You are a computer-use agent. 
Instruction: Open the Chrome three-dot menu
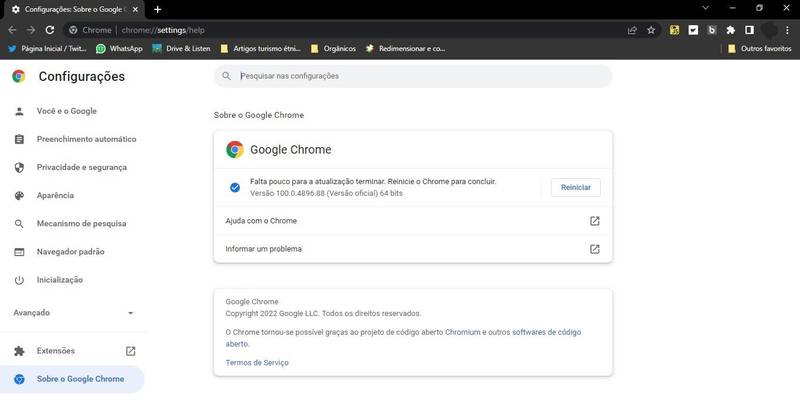pos(787,30)
